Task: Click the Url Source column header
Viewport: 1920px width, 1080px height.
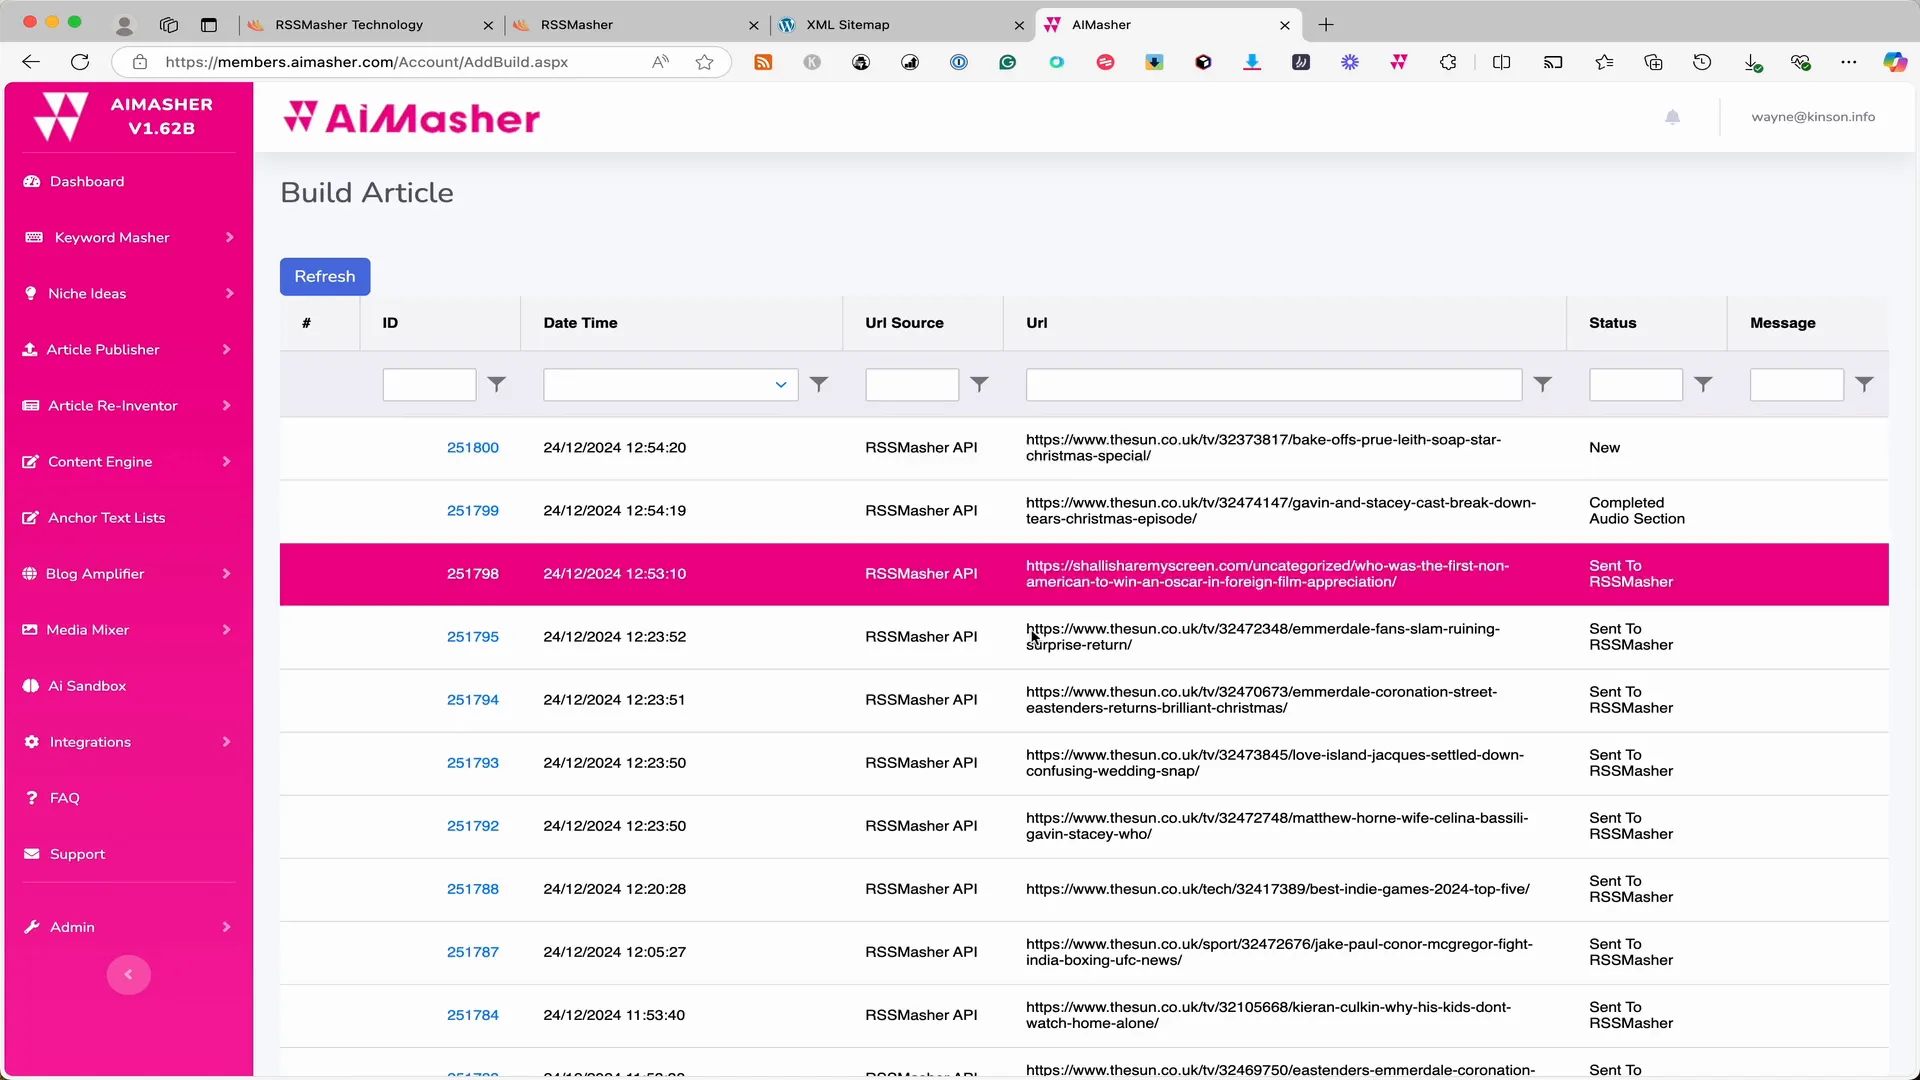Action: 904,323
